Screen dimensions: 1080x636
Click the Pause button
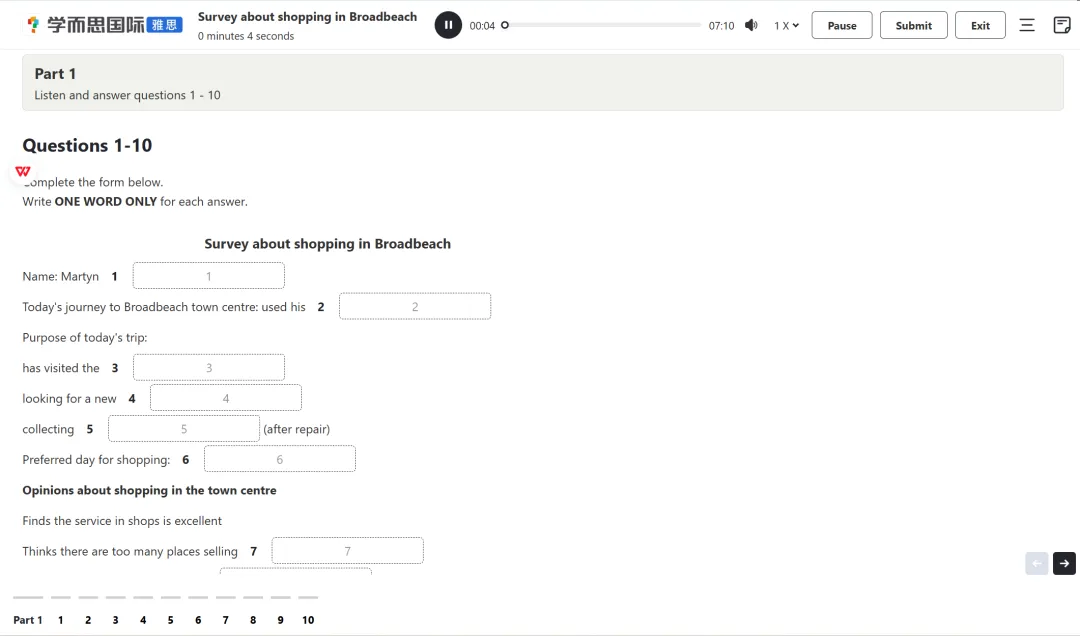coord(842,25)
